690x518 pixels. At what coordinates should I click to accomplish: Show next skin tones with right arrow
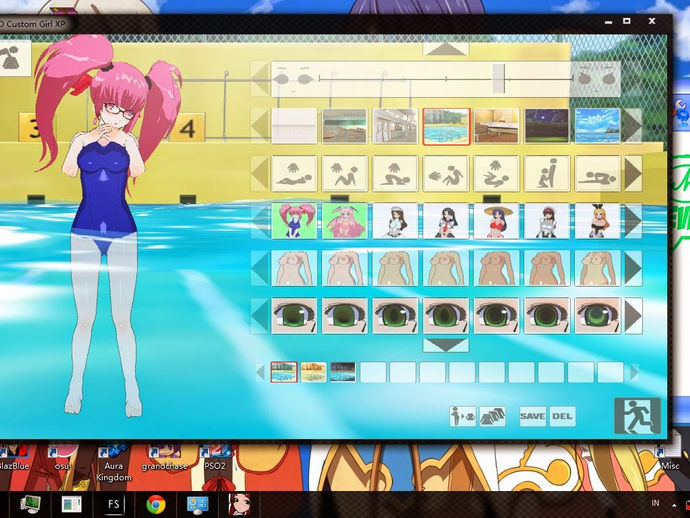click(633, 268)
